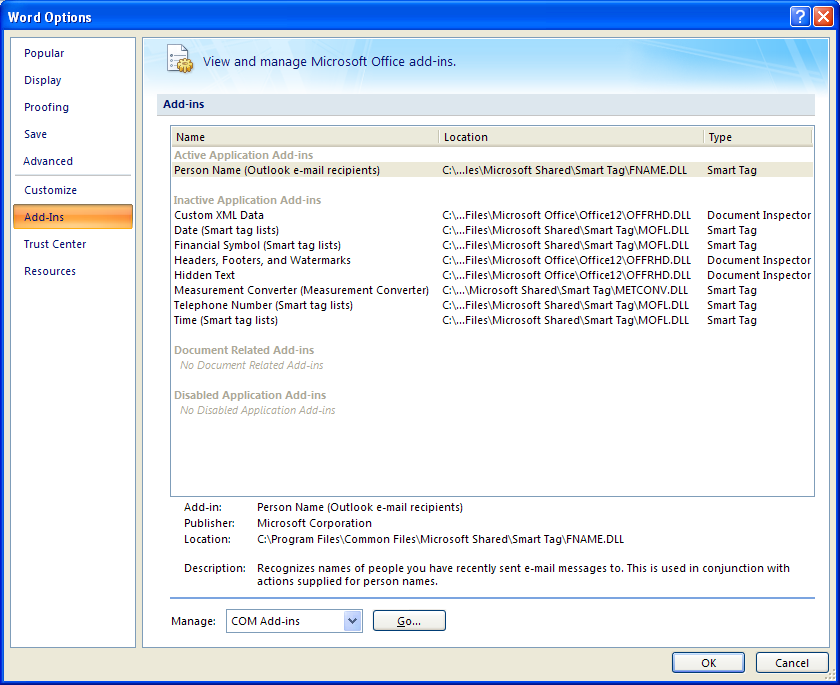Sort by the Name column header
This screenshot has width=840, height=685.
coord(305,137)
